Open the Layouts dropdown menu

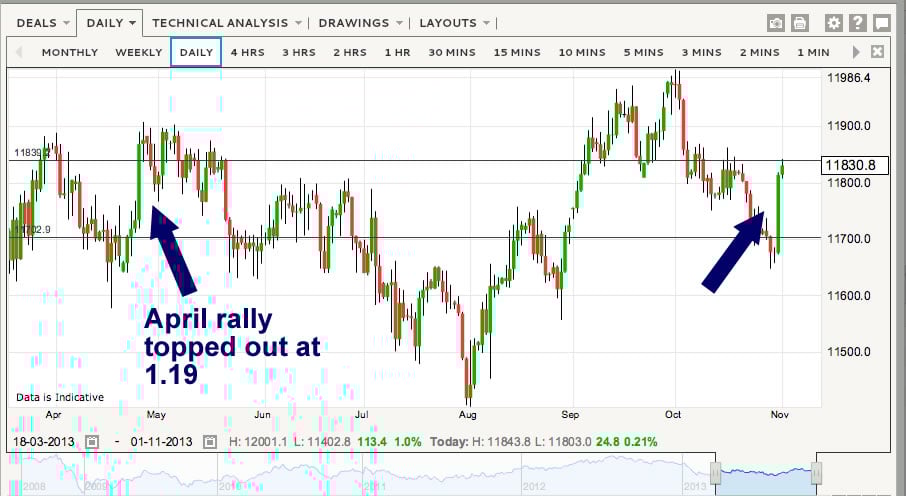point(455,22)
